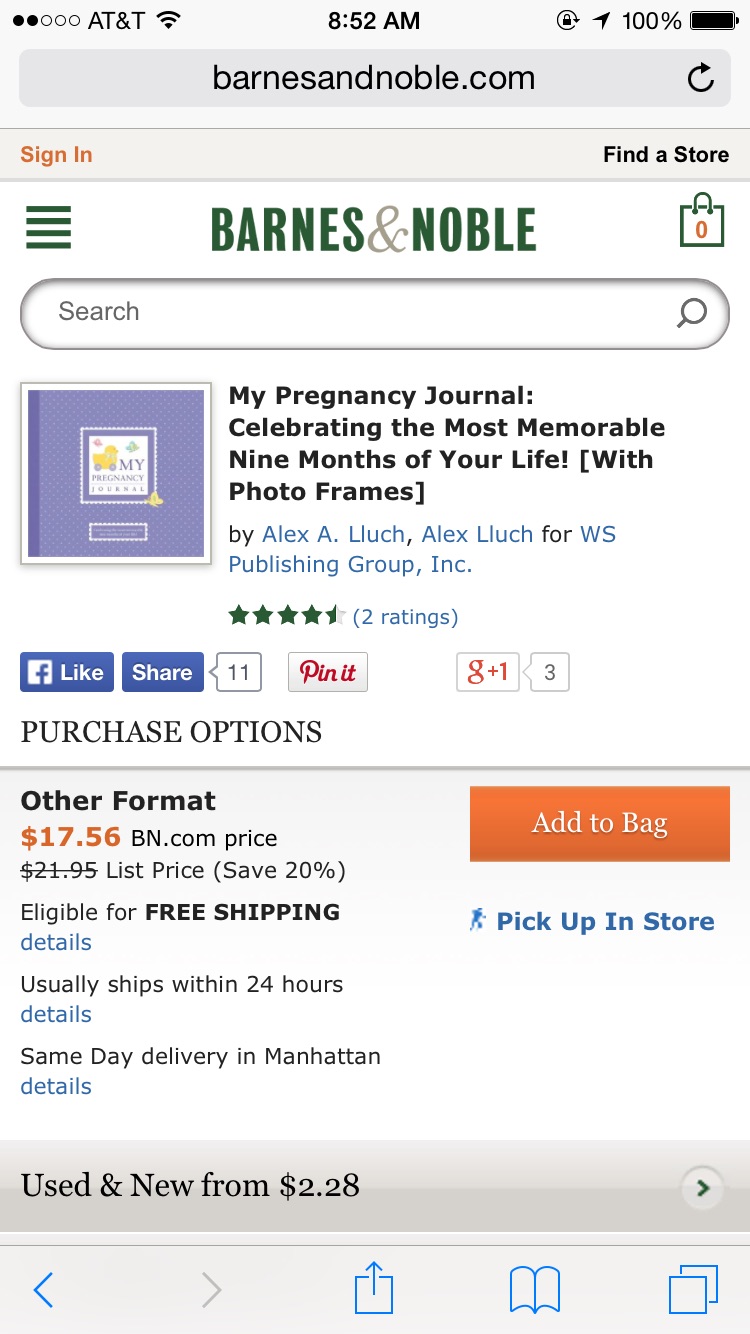Image resolution: width=750 pixels, height=1334 pixels.
Task: Go back to previous page
Action: [44, 1290]
